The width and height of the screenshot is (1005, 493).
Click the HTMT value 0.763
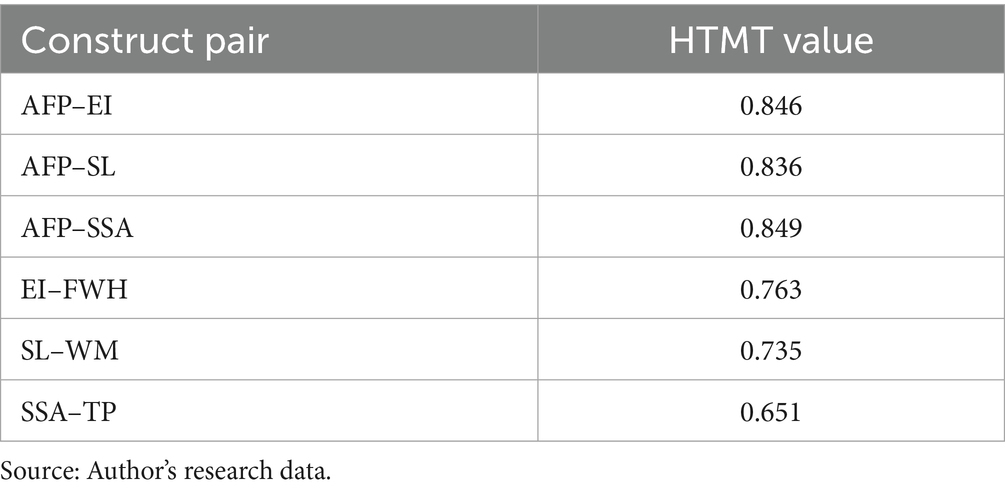pos(770,291)
